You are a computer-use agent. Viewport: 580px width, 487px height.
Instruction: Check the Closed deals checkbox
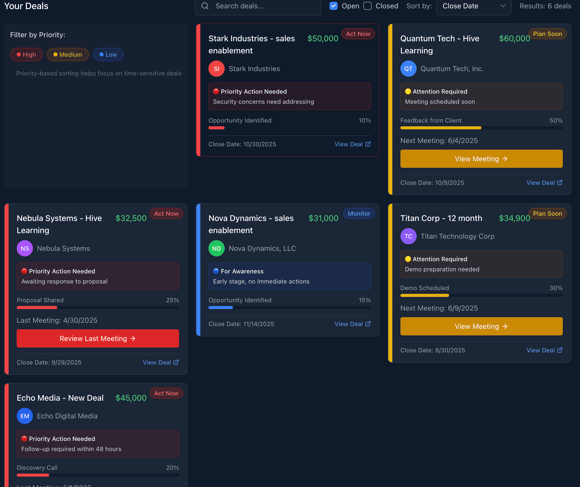point(367,6)
